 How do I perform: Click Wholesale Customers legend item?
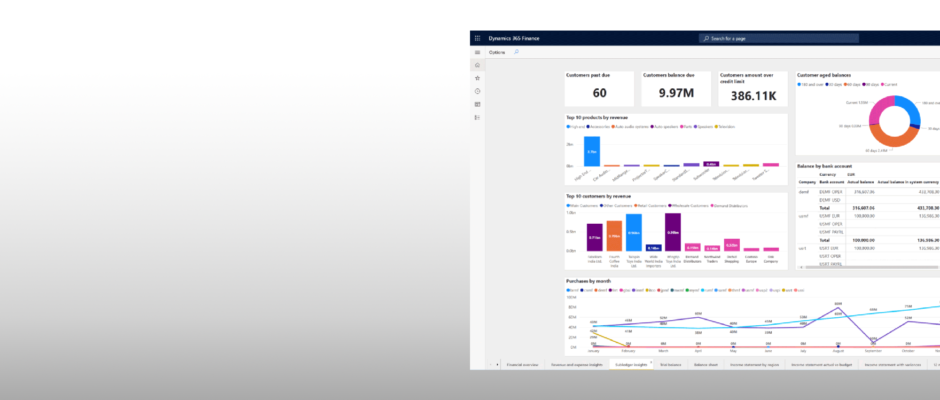[x=687, y=206]
